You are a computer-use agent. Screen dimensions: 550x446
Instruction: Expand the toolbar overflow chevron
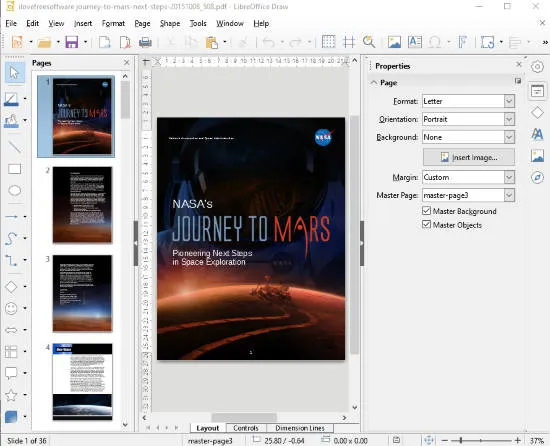(x=545, y=42)
